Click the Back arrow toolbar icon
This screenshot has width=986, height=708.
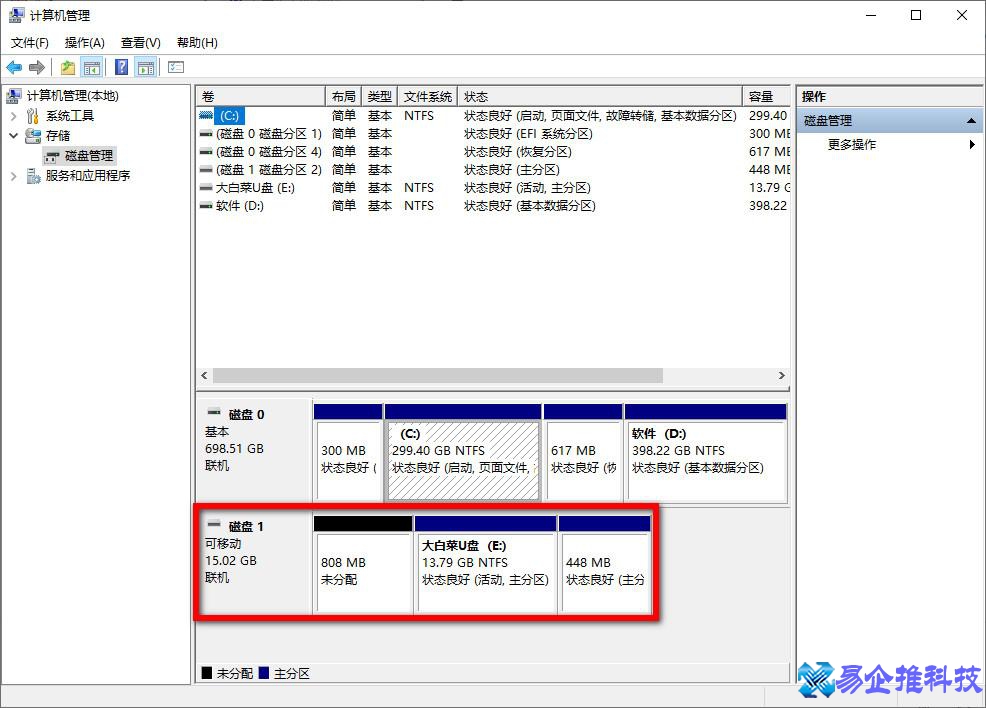(14, 67)
